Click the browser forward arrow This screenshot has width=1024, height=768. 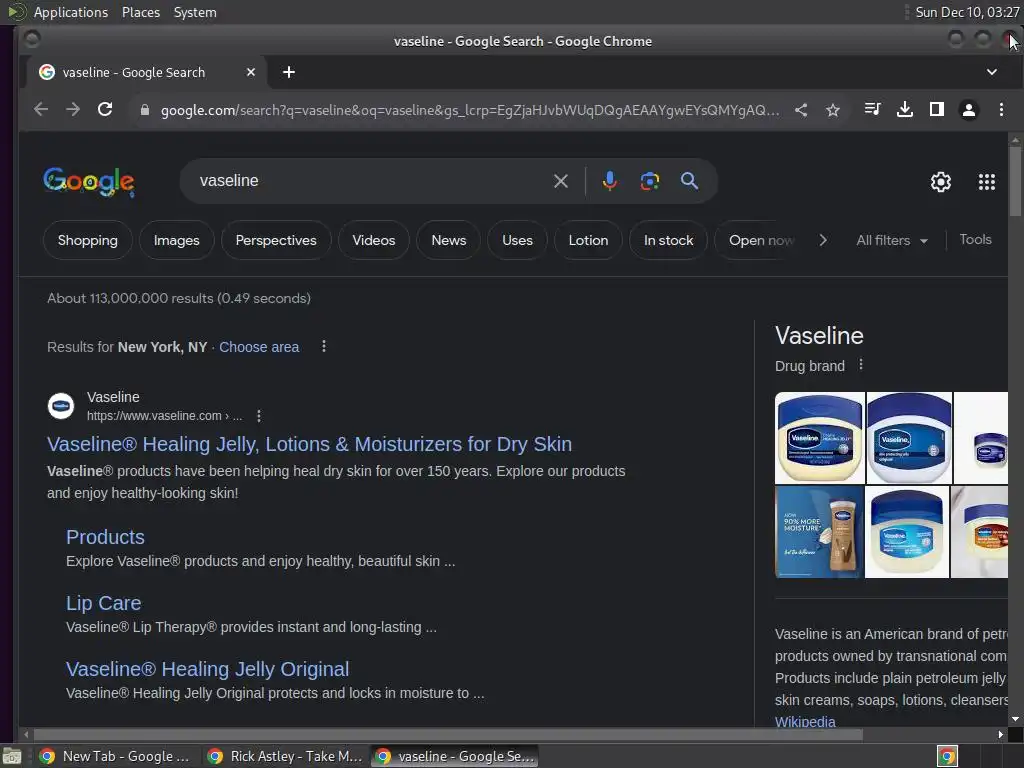point(73,110)
